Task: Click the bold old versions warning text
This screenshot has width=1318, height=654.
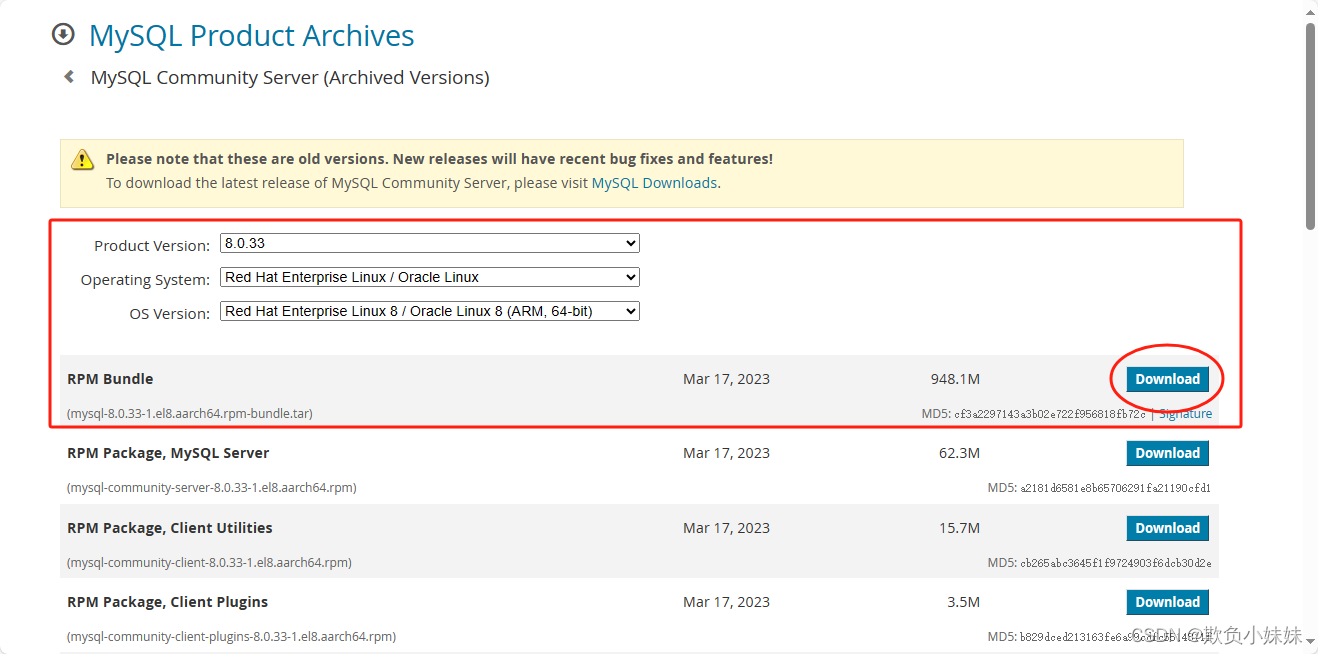Action: pos(439,159)
